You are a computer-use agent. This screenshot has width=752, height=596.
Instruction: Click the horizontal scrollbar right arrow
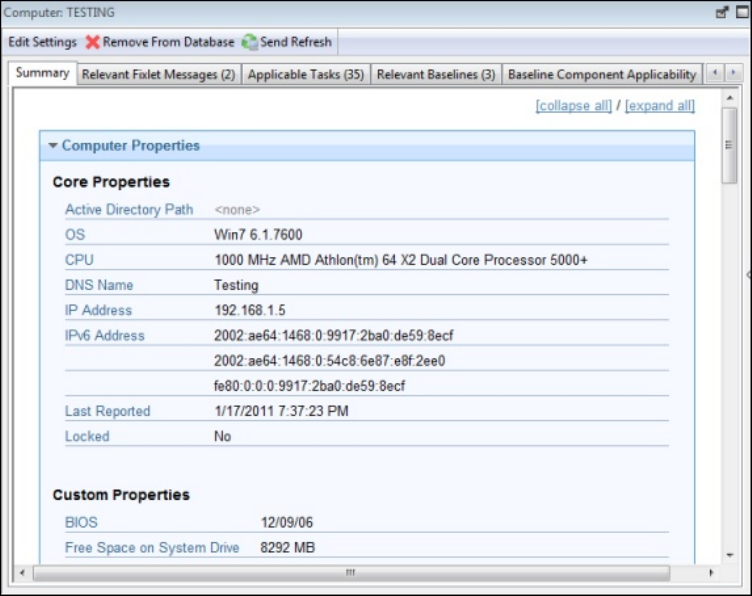click(x=711, y=573)
